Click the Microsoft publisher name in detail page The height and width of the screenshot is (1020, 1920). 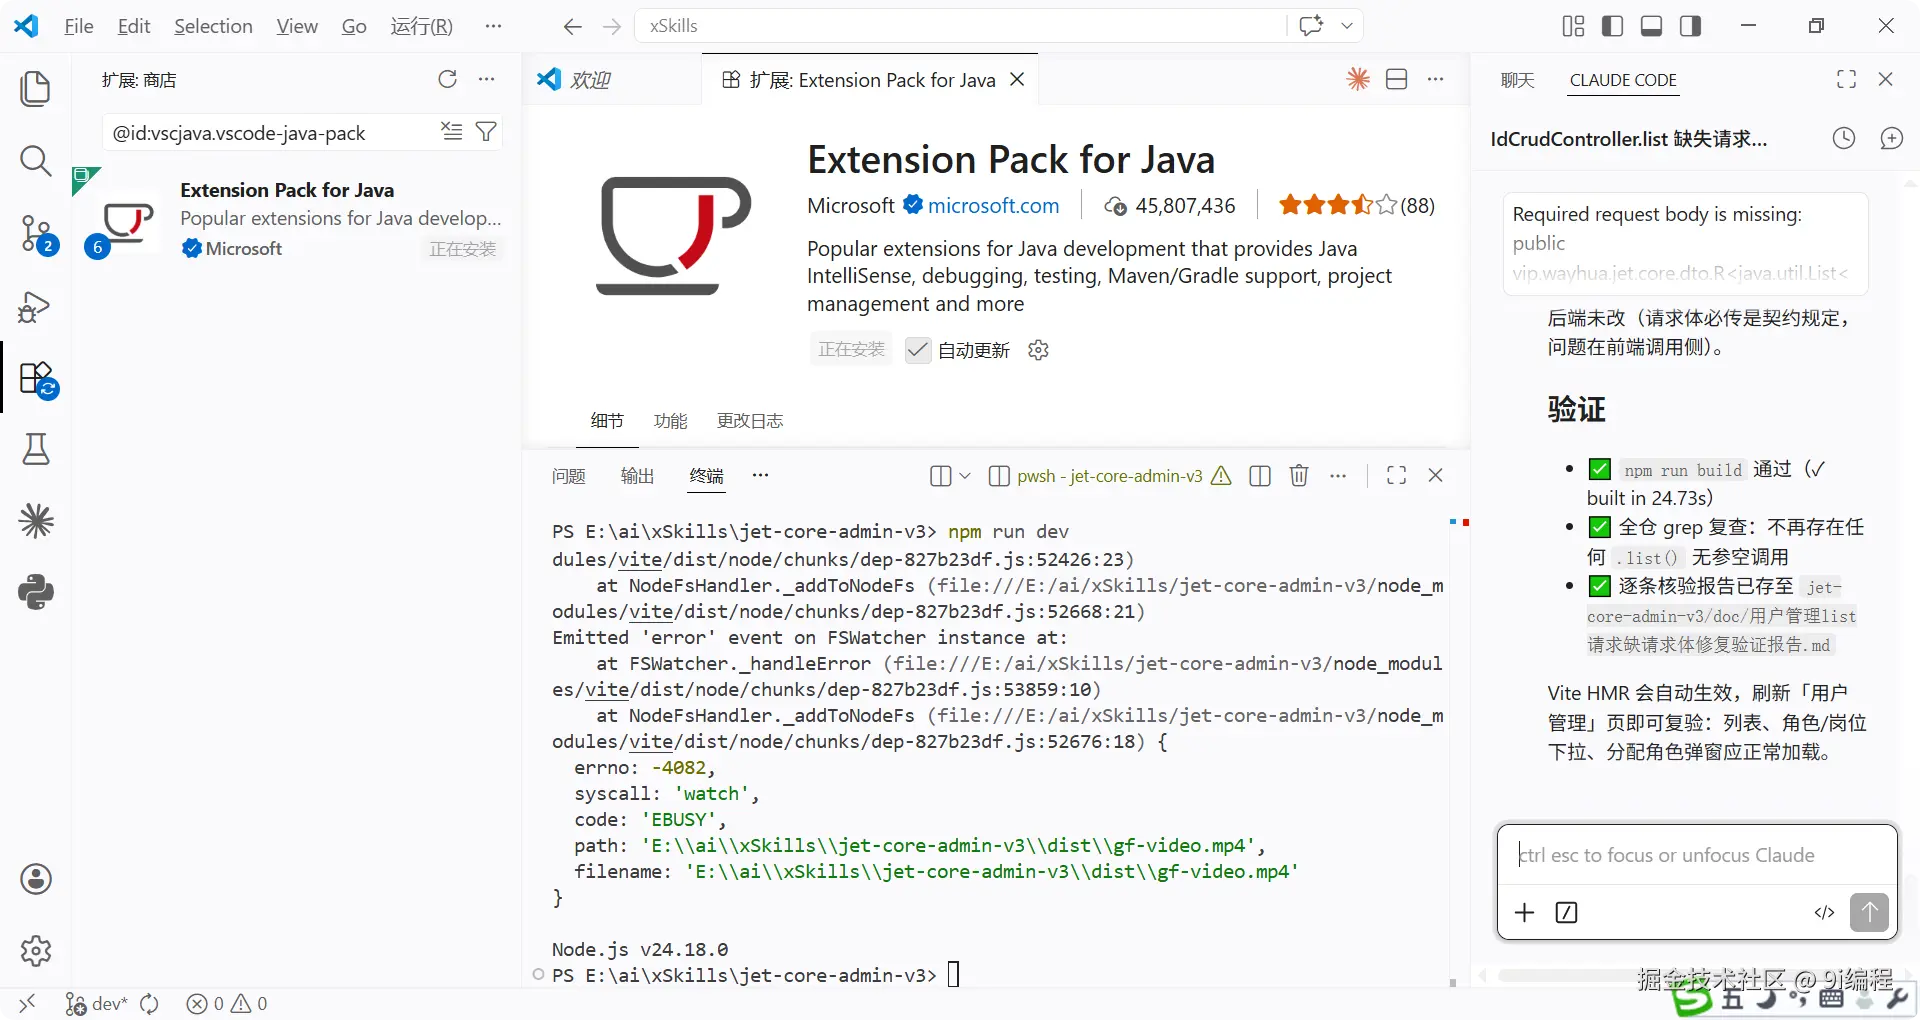click(x=851, y=206)
